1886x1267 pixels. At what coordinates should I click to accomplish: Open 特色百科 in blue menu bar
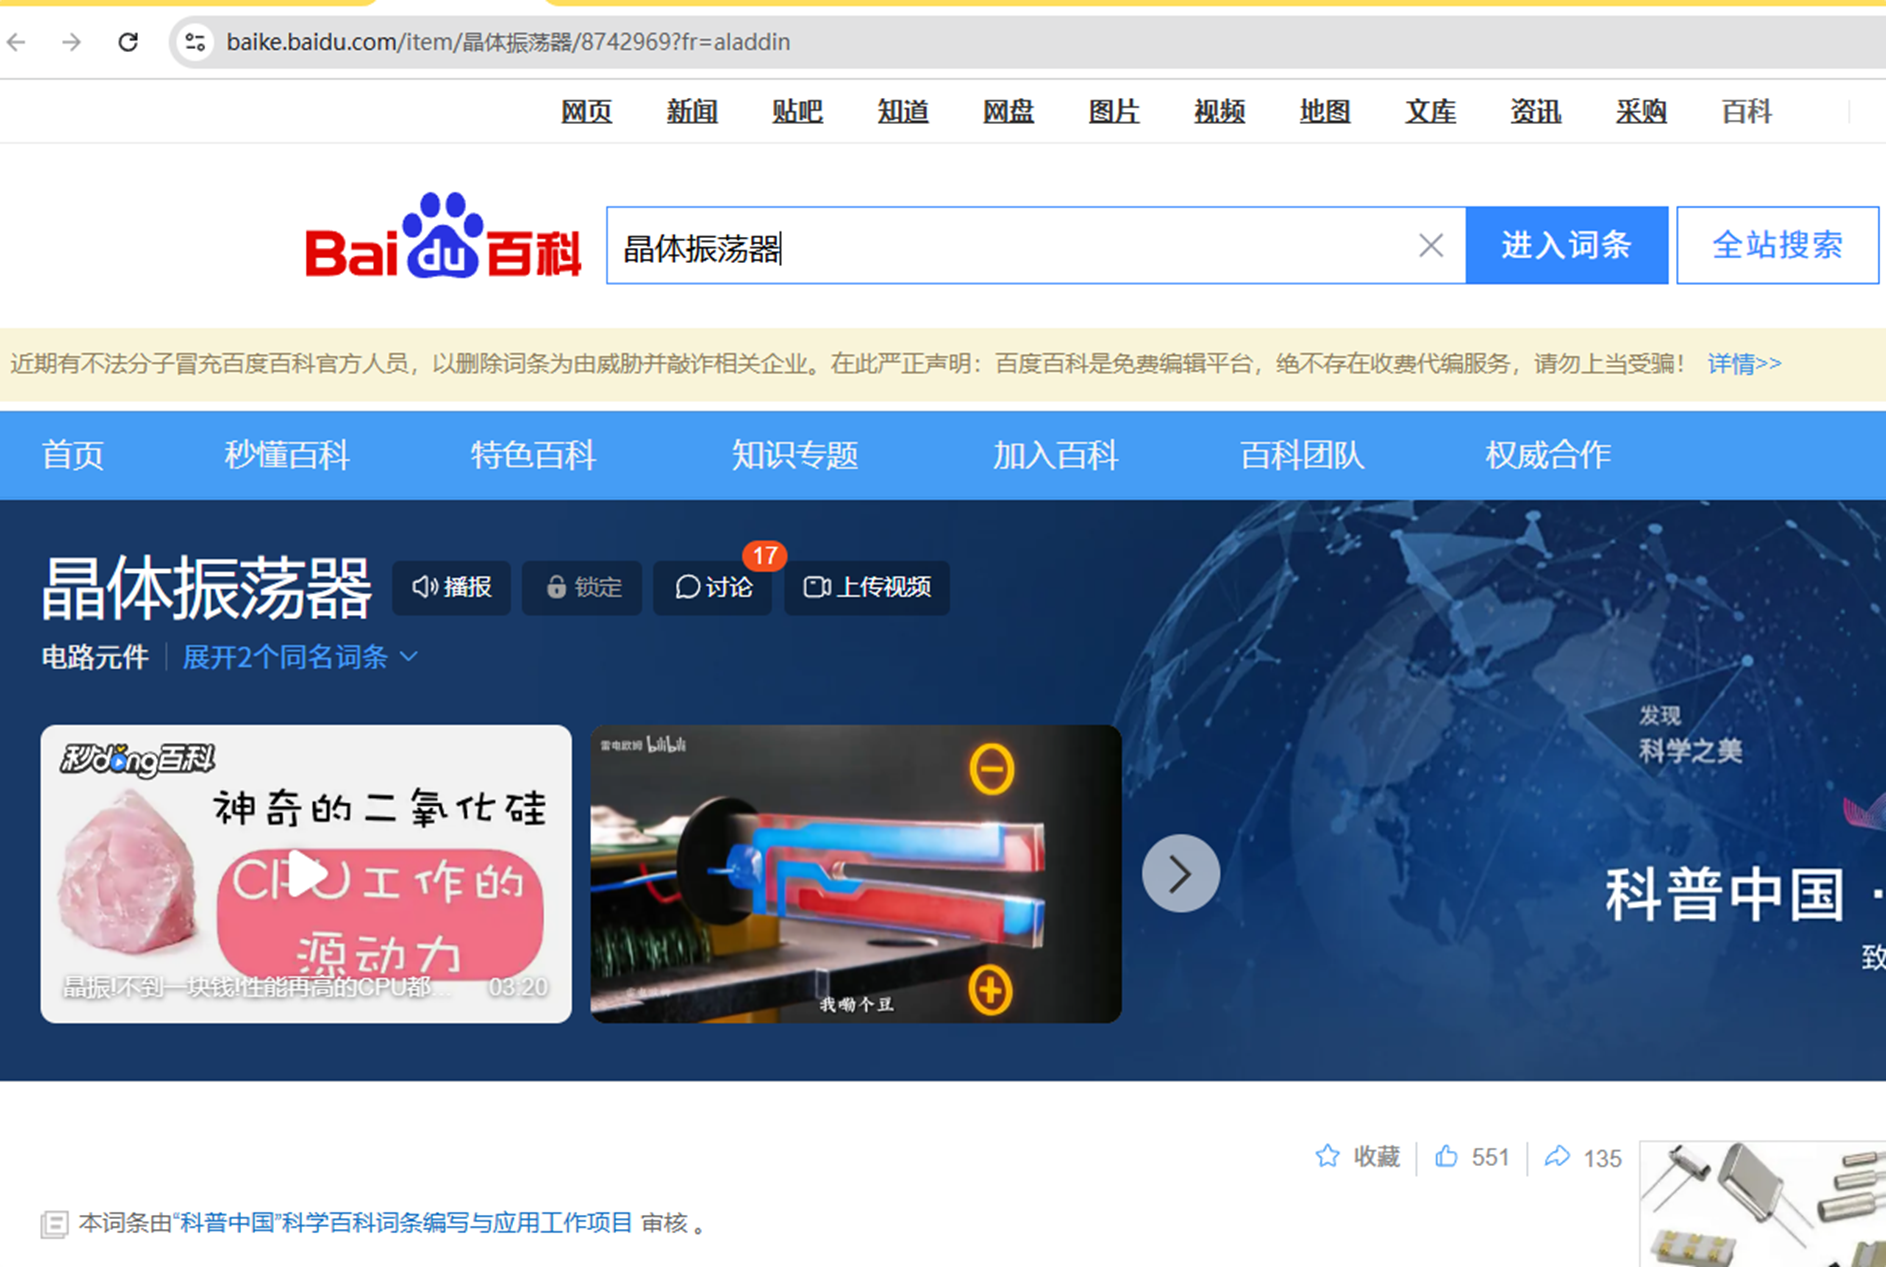click(x=533, y=455)
